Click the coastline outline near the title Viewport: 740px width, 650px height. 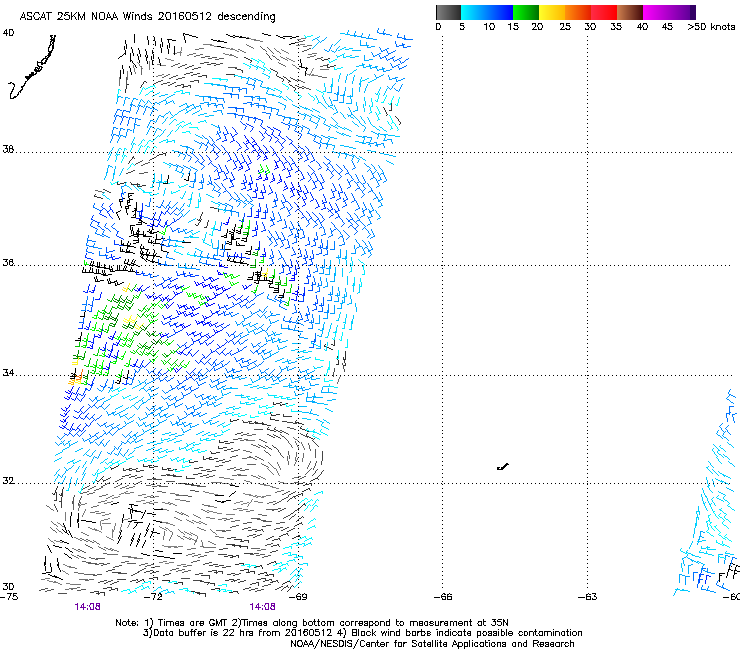click(32, 67)
